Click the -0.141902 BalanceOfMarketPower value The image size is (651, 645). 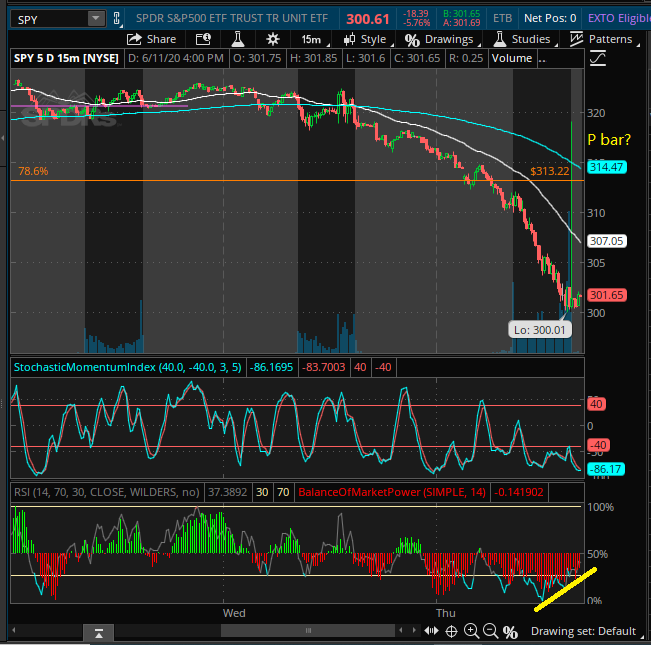click(519, 492)
